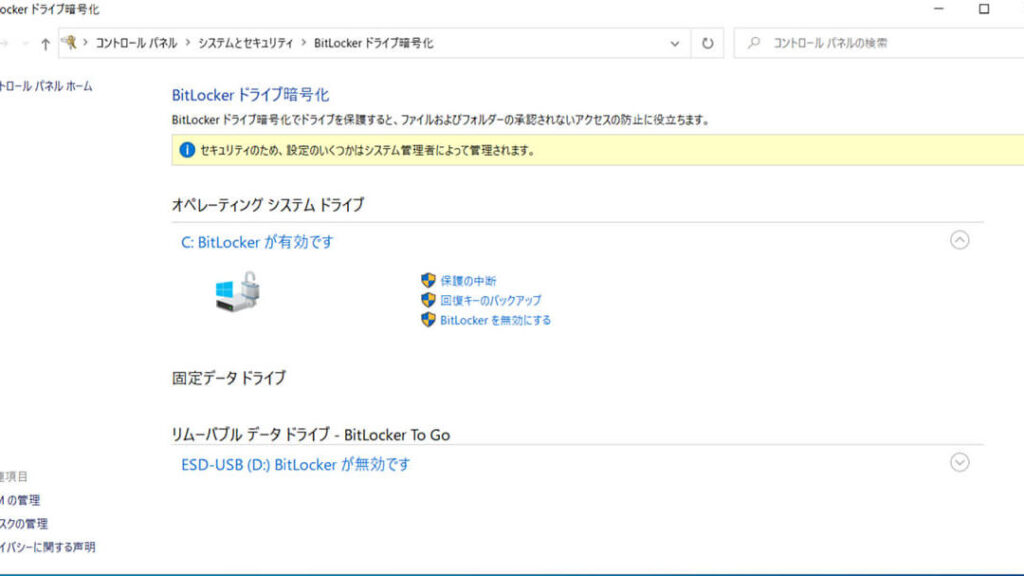Collapse the C: BitLocker drive section
This screenshot has width=1024, height=576.
pos(959,240)
